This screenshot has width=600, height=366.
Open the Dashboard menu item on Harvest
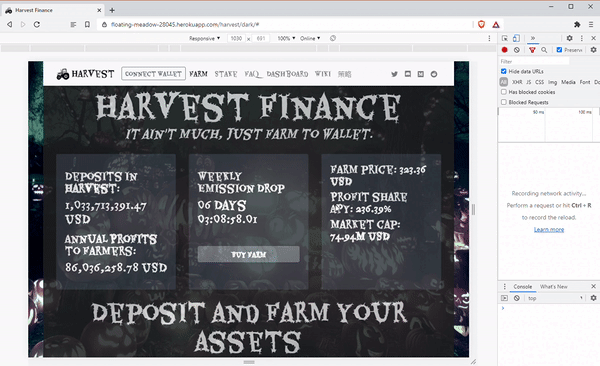(x=287, y=74)
